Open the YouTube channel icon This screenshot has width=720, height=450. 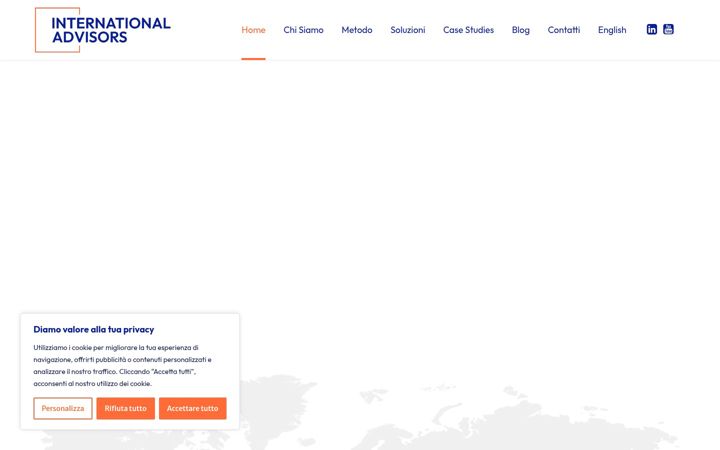pos(669,29)
